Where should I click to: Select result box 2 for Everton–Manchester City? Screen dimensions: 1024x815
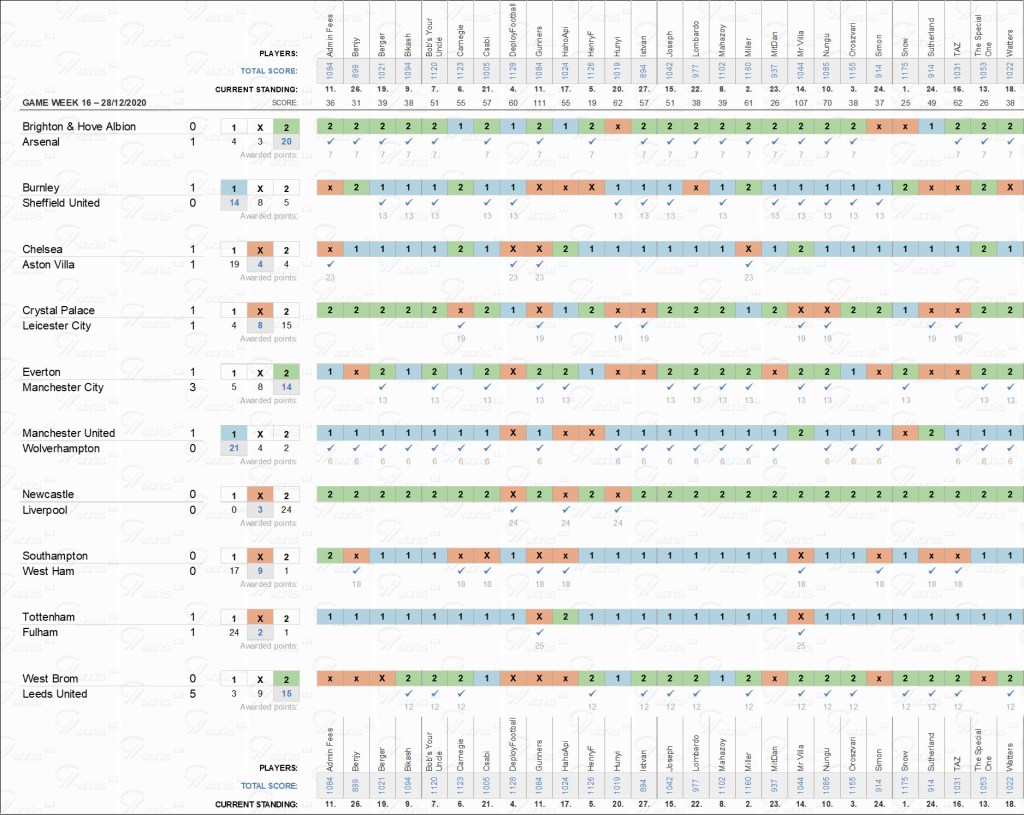coord(288,373)
